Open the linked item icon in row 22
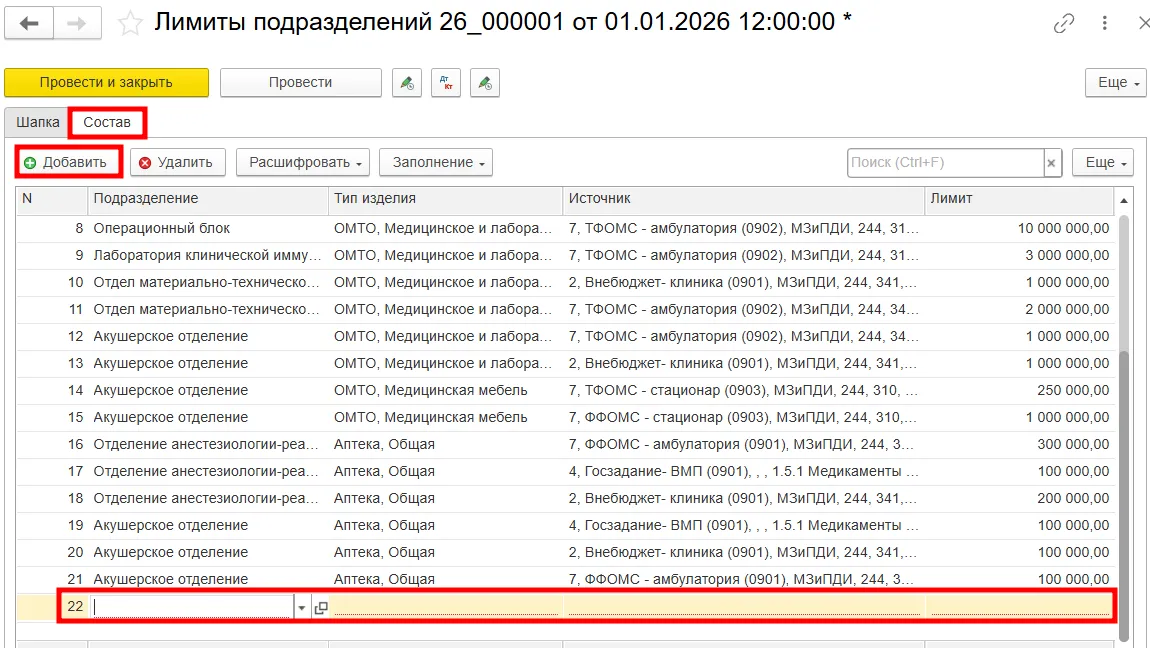 tap(321, 608)
